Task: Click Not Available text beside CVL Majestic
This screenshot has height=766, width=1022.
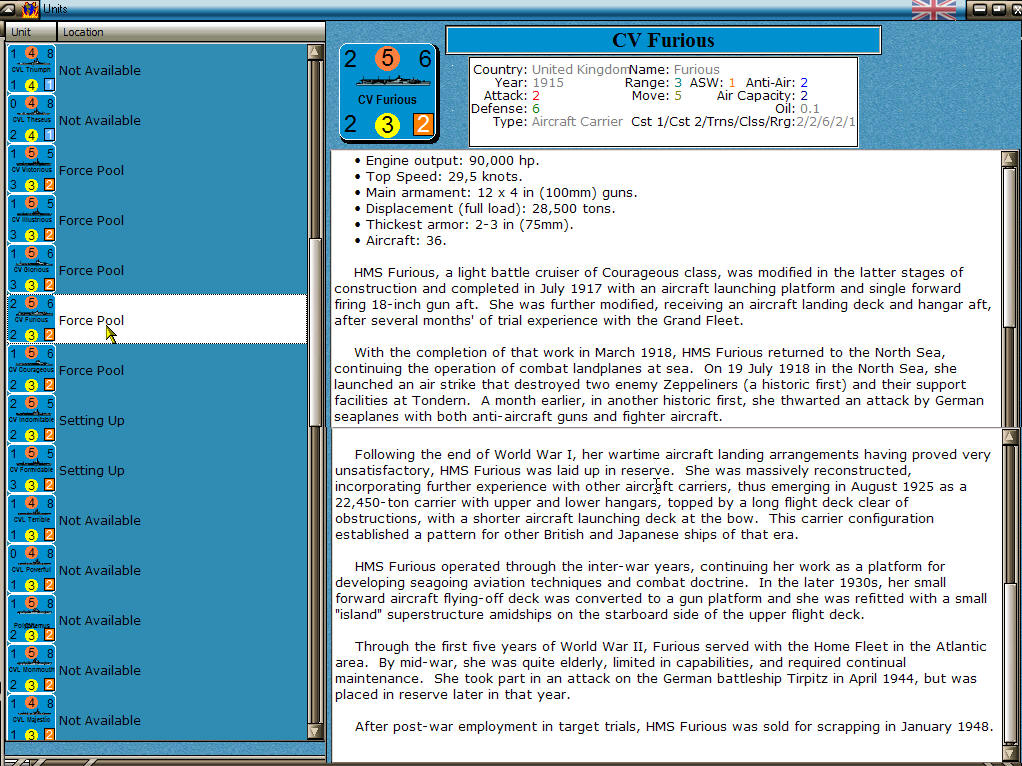Action: (100, 720)
